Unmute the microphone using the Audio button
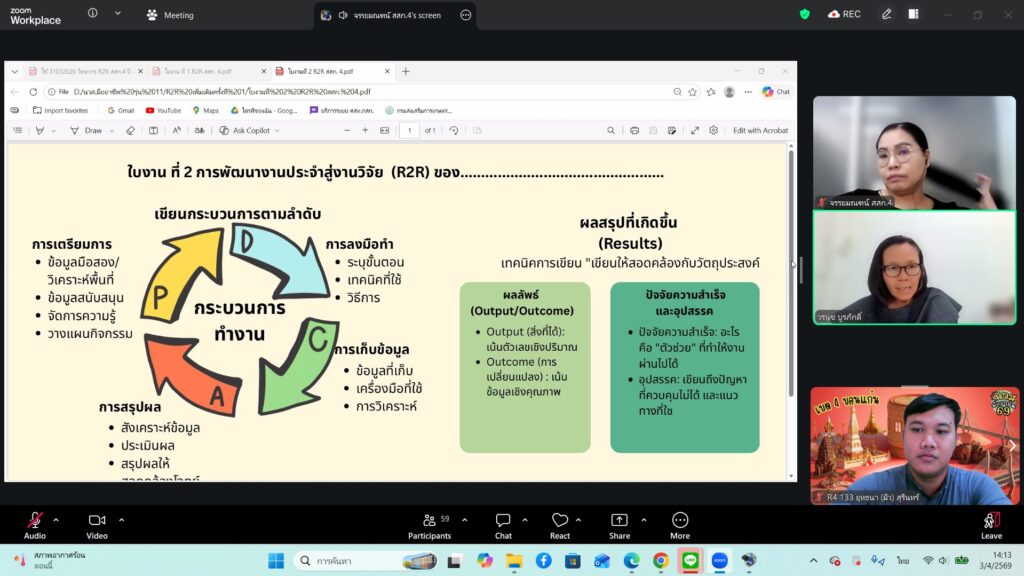Viewport: 1024px width, 576px height. coord(35,522)
